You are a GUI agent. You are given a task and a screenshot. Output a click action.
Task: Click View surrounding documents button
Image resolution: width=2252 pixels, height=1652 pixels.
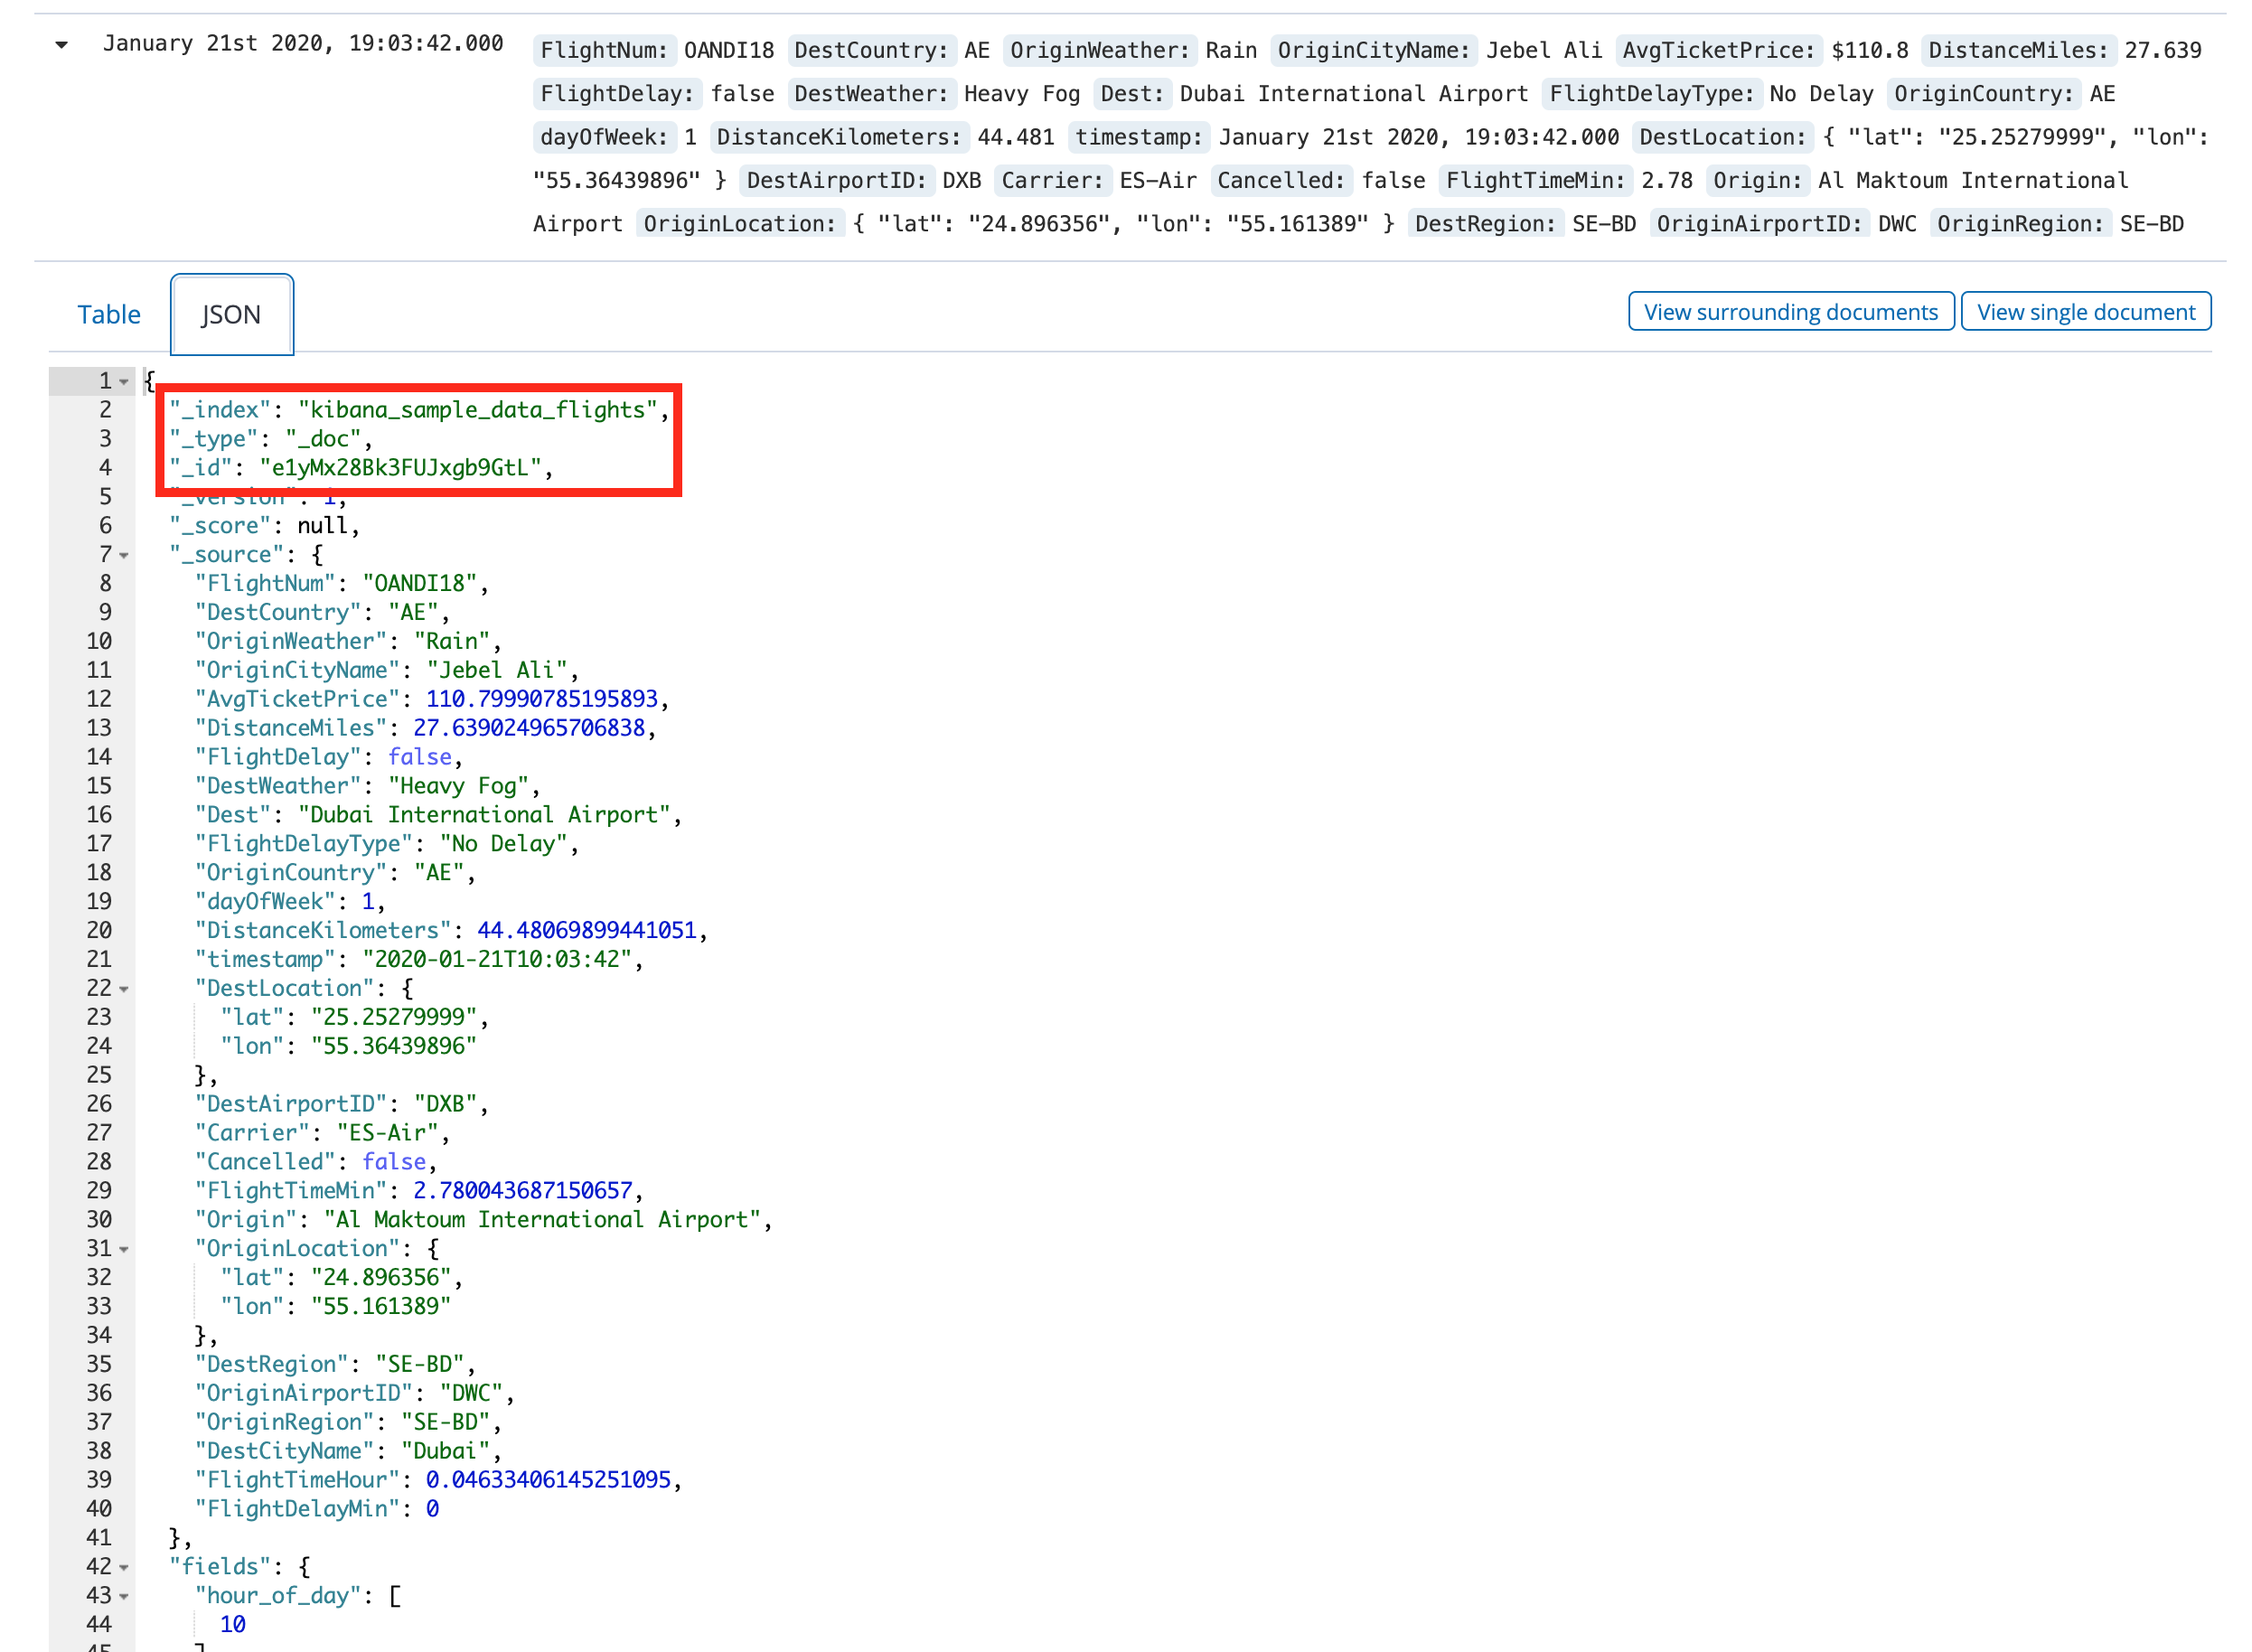[1790, 312]
